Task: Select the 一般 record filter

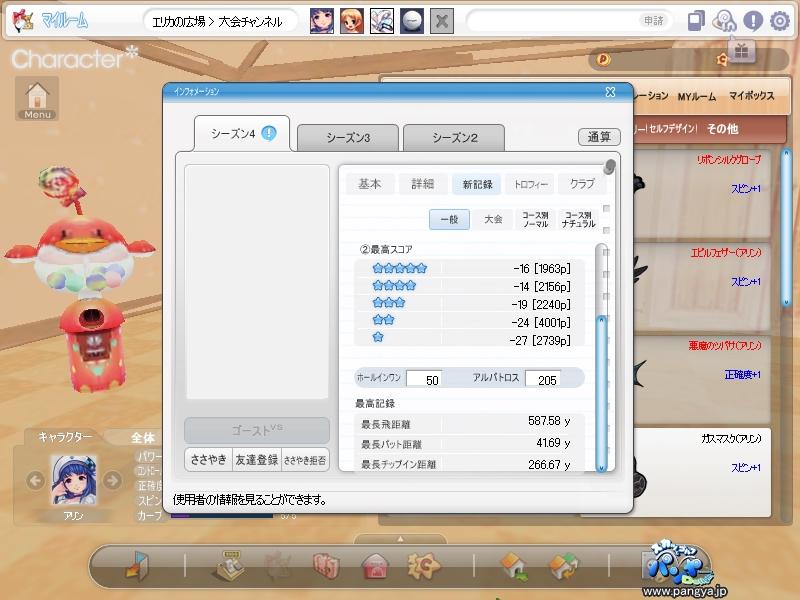Action: (449, 219)
